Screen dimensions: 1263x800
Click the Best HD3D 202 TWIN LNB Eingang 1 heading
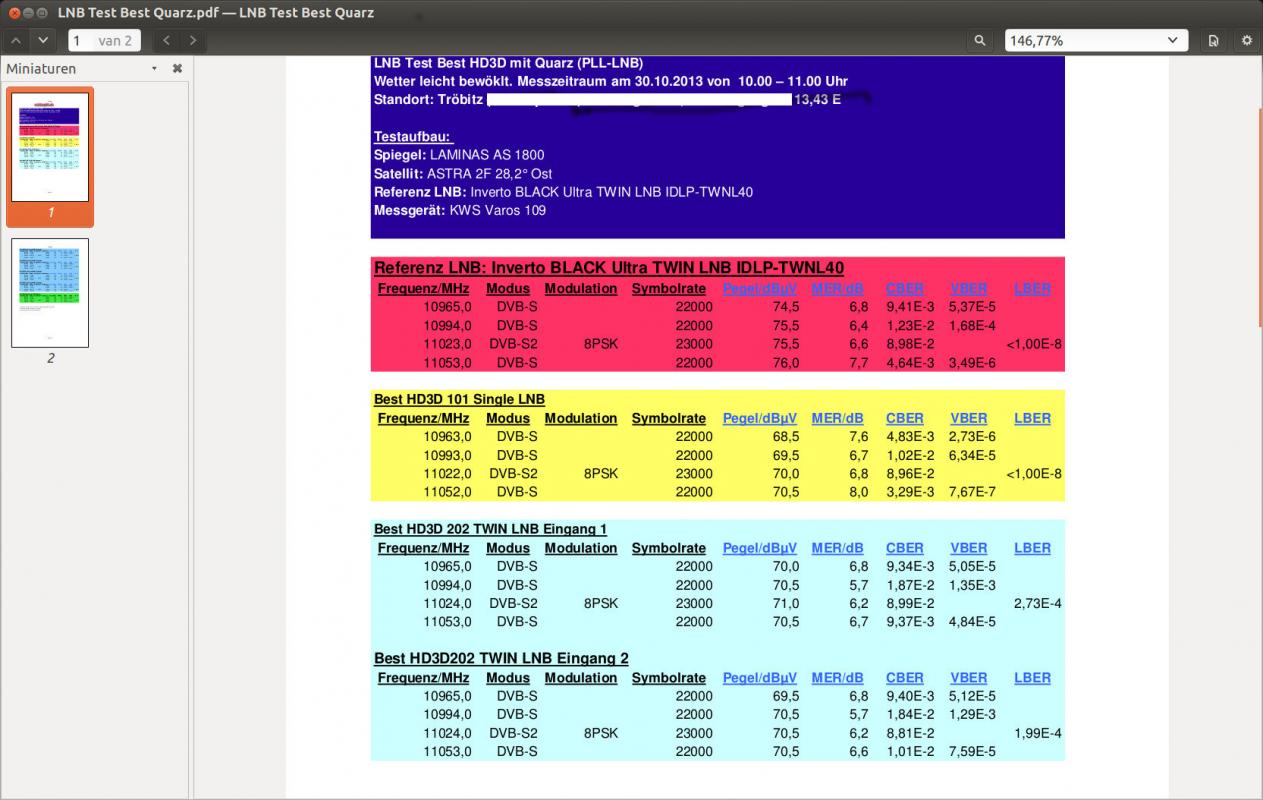click(x=490, y=529)
